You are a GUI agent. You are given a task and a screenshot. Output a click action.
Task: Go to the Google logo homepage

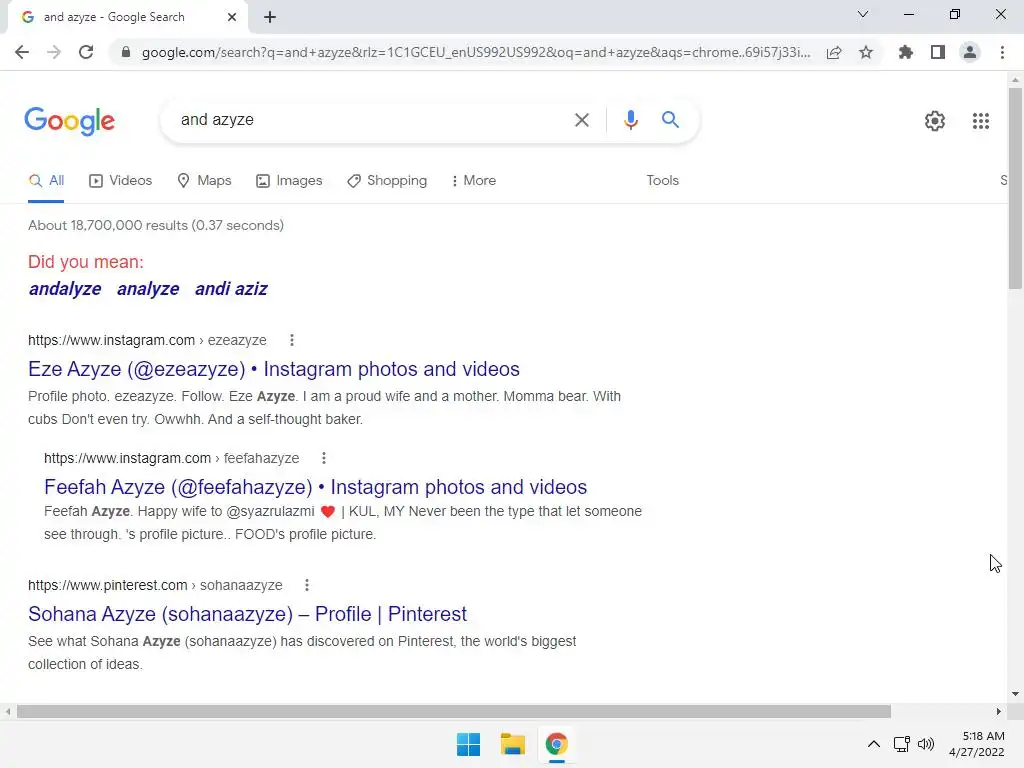69,121
